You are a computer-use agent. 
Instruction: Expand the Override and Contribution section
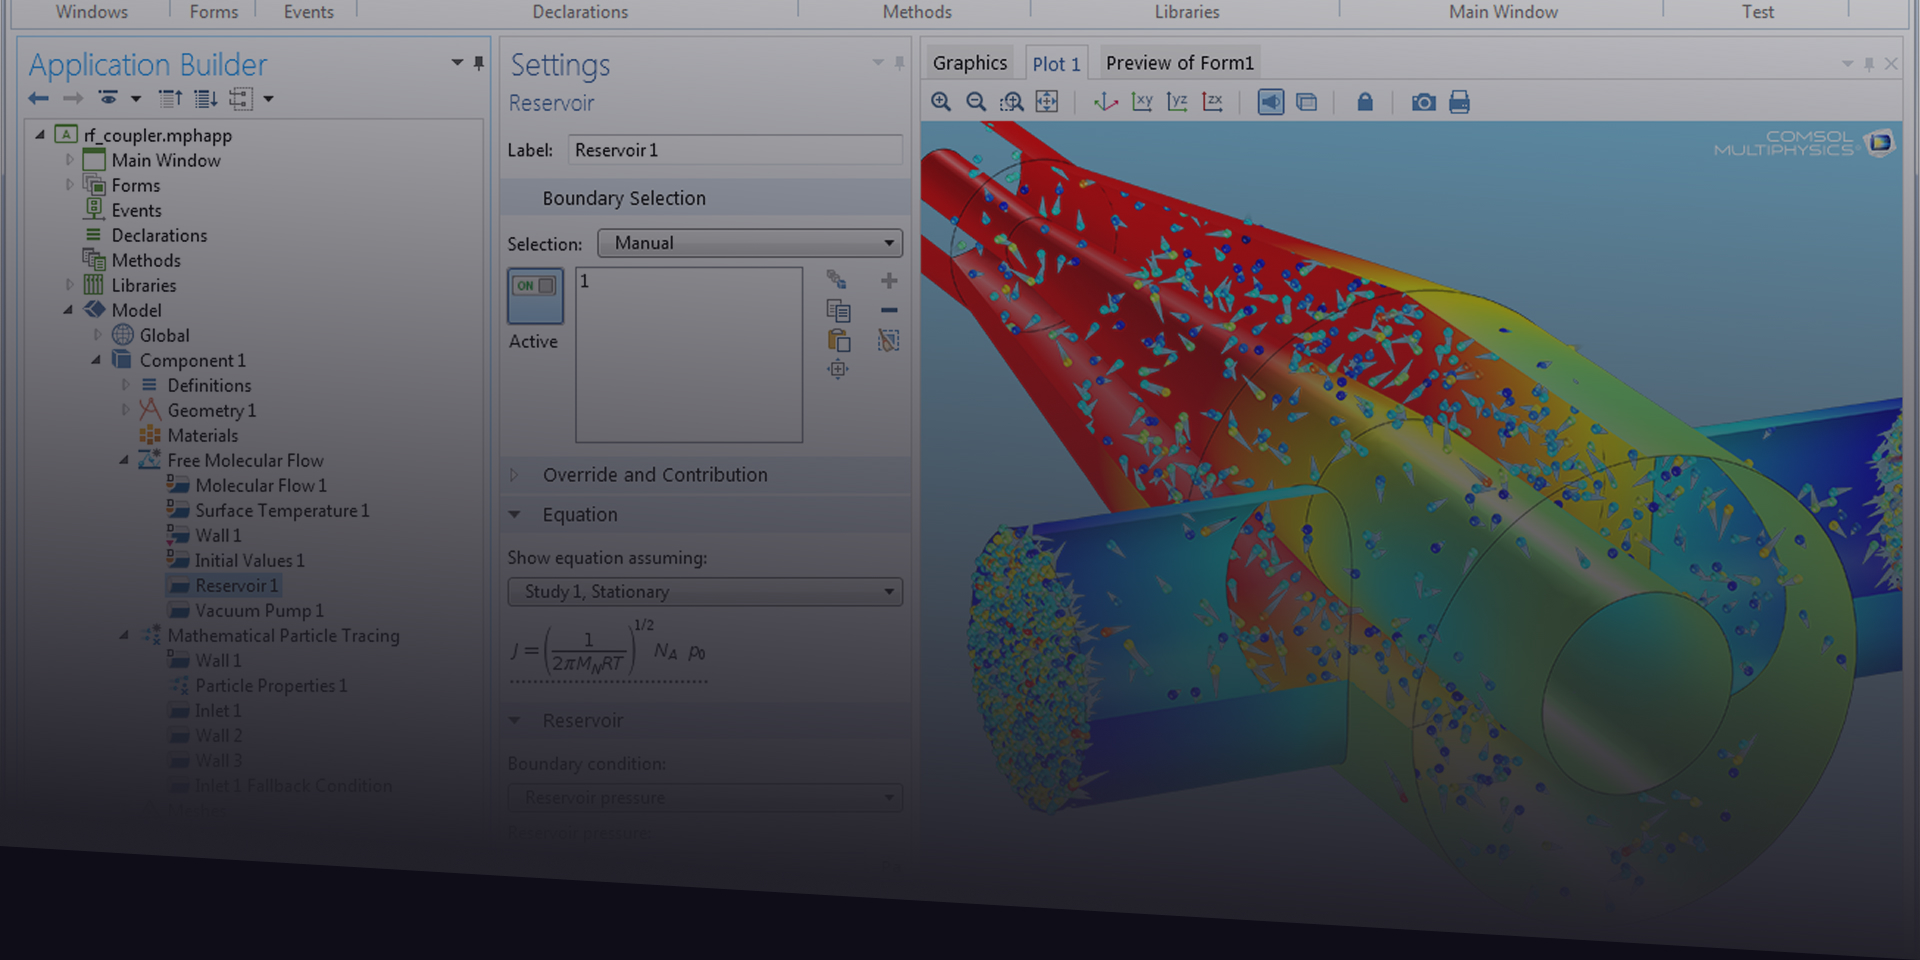pyautogui.click(x=515, y=475)
